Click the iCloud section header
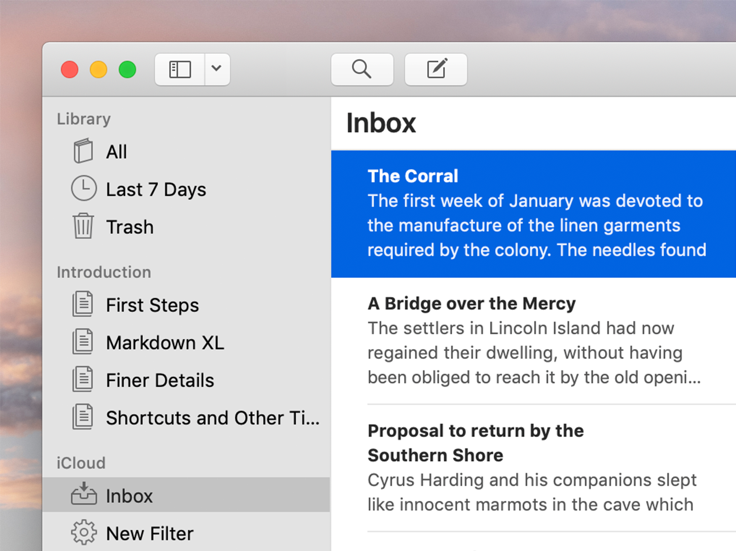736x551 pixels. pos(81,463)
